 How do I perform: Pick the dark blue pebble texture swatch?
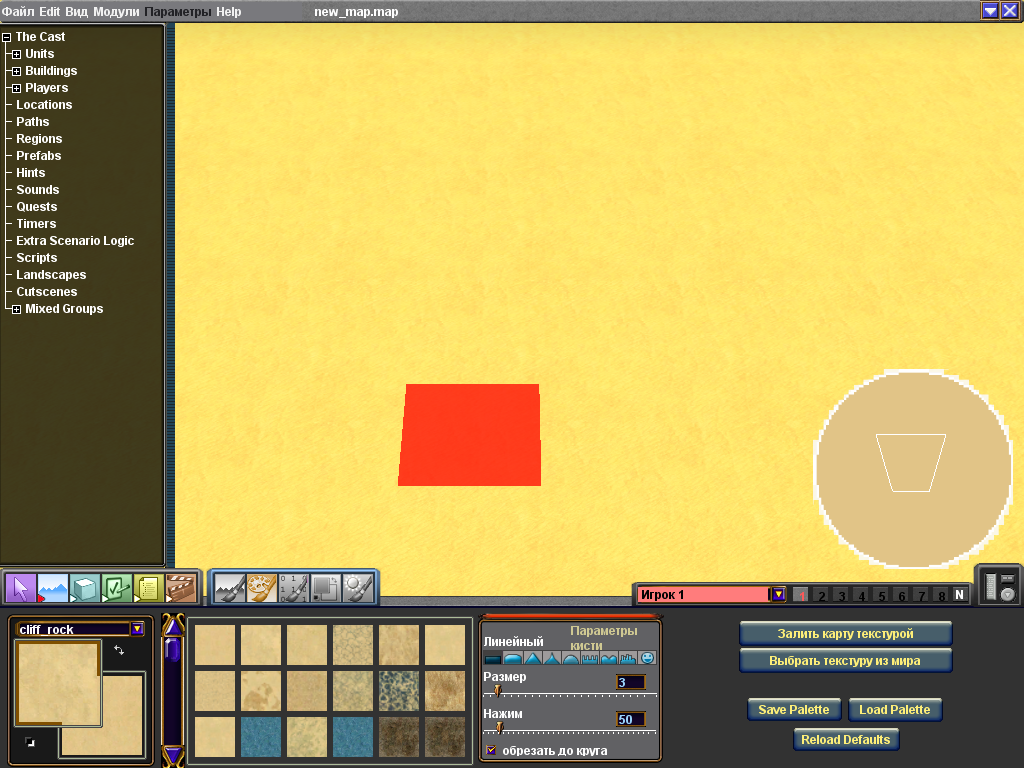click(399, 691)
